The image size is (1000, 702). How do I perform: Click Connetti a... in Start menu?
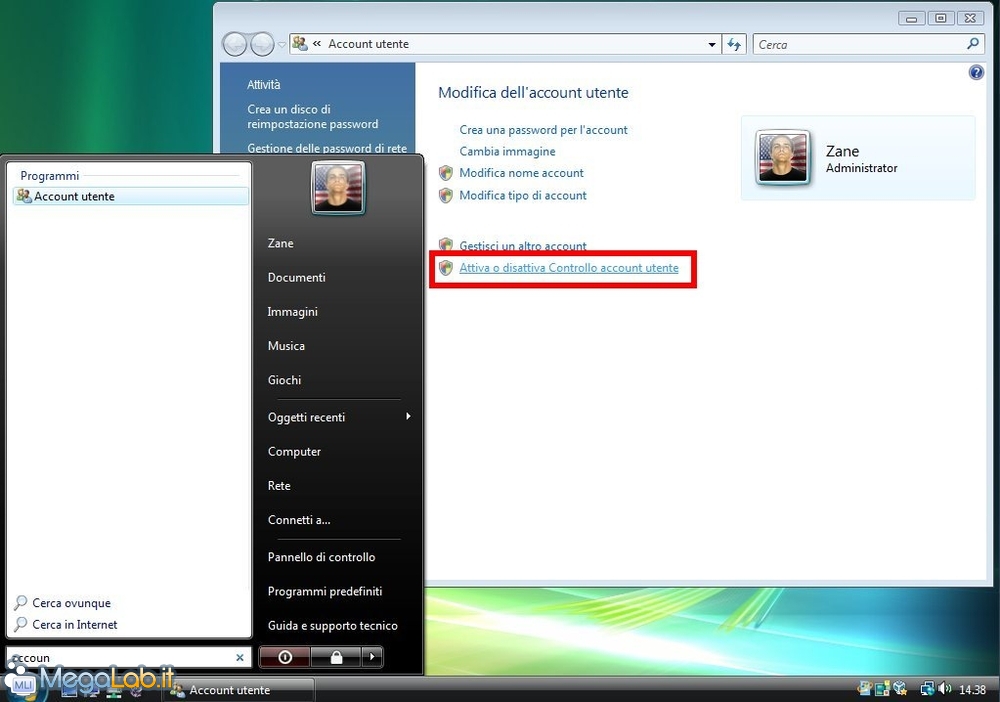[299, 520]
